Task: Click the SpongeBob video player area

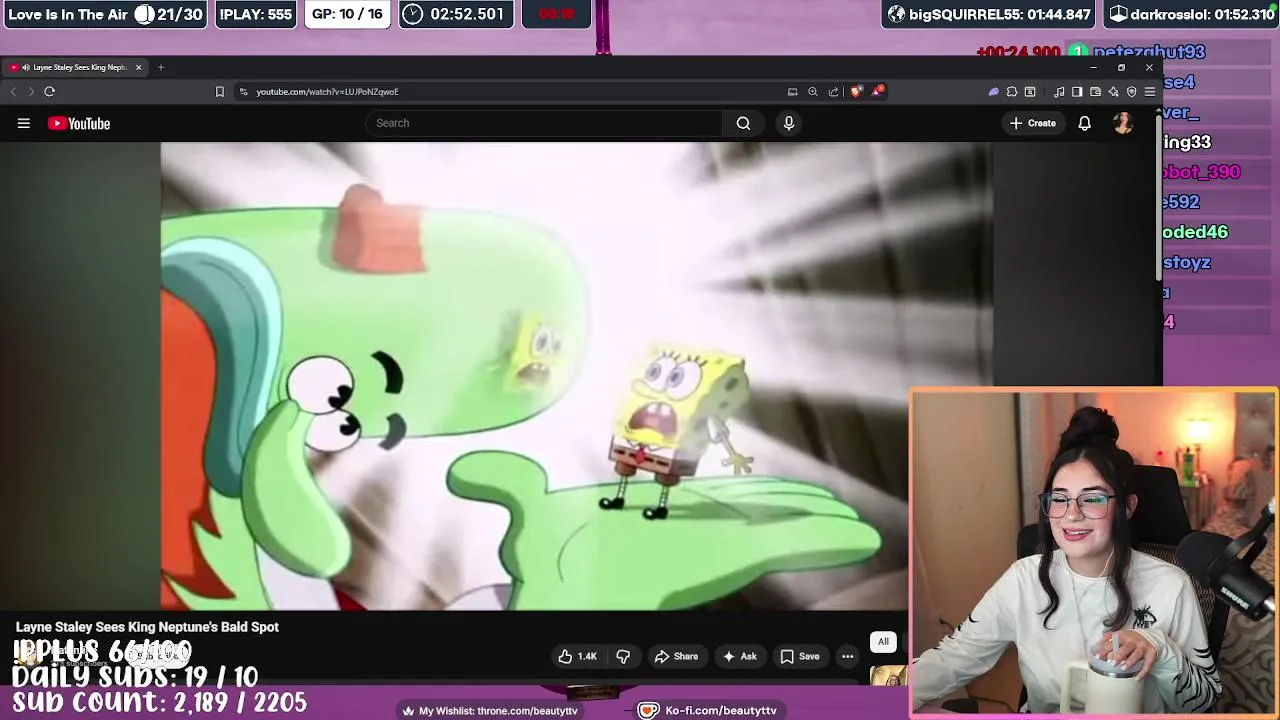Action: click(x=576, y=376)
